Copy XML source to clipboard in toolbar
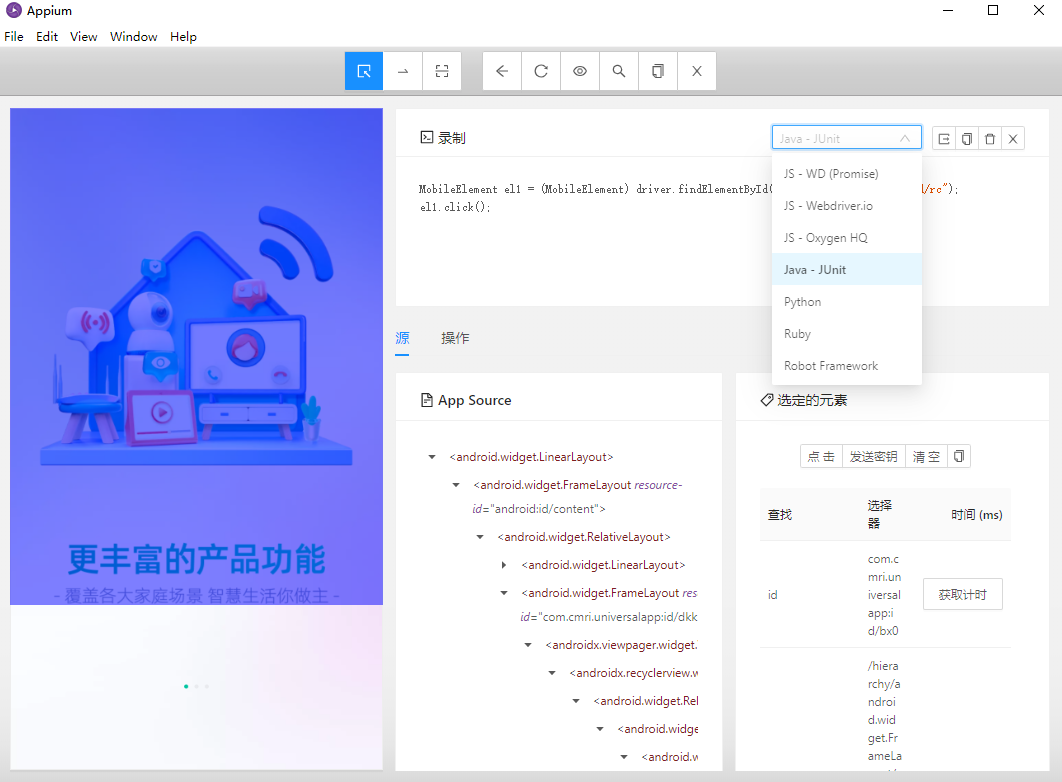Image resolution: width=1062 pixels, height=782 pixels. tap(658, 71)
